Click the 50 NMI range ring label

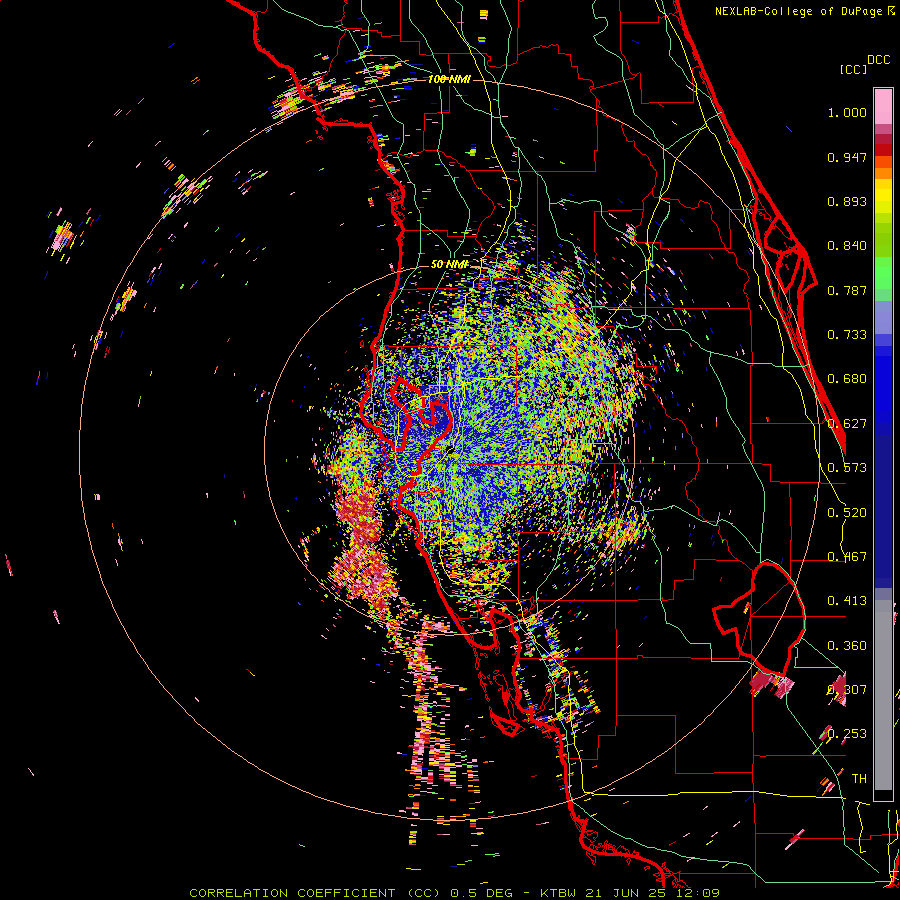pos(449,265)
